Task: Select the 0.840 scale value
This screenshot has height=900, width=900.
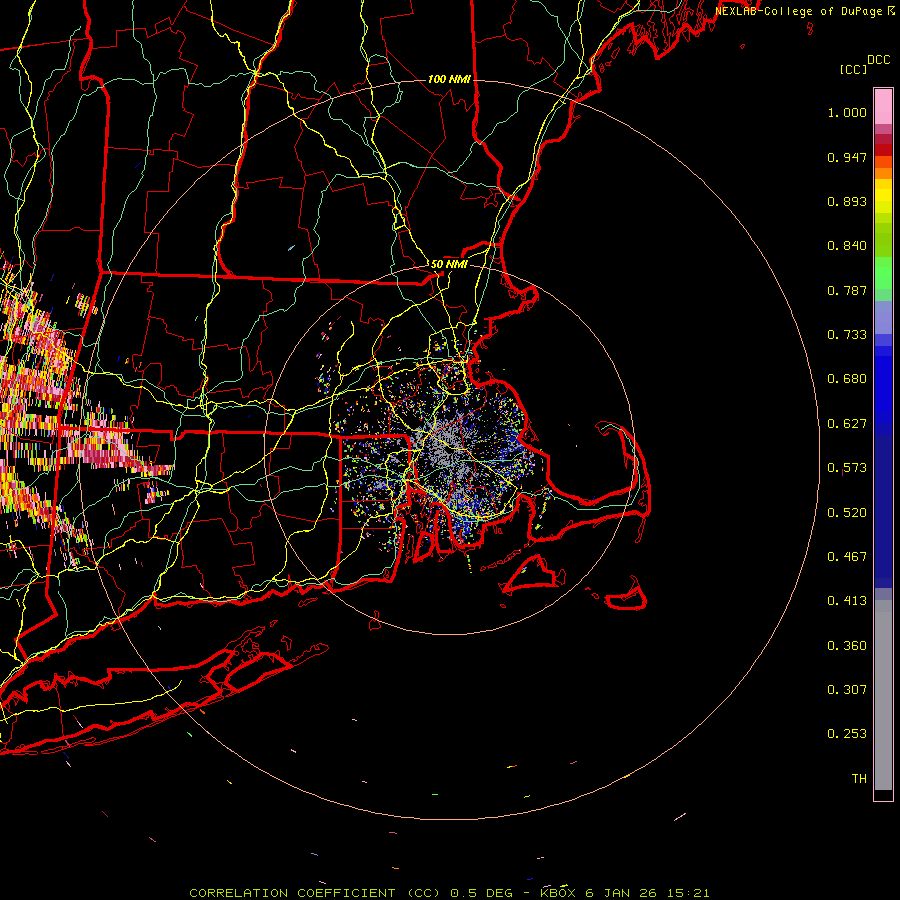Action: coord(847,246)
